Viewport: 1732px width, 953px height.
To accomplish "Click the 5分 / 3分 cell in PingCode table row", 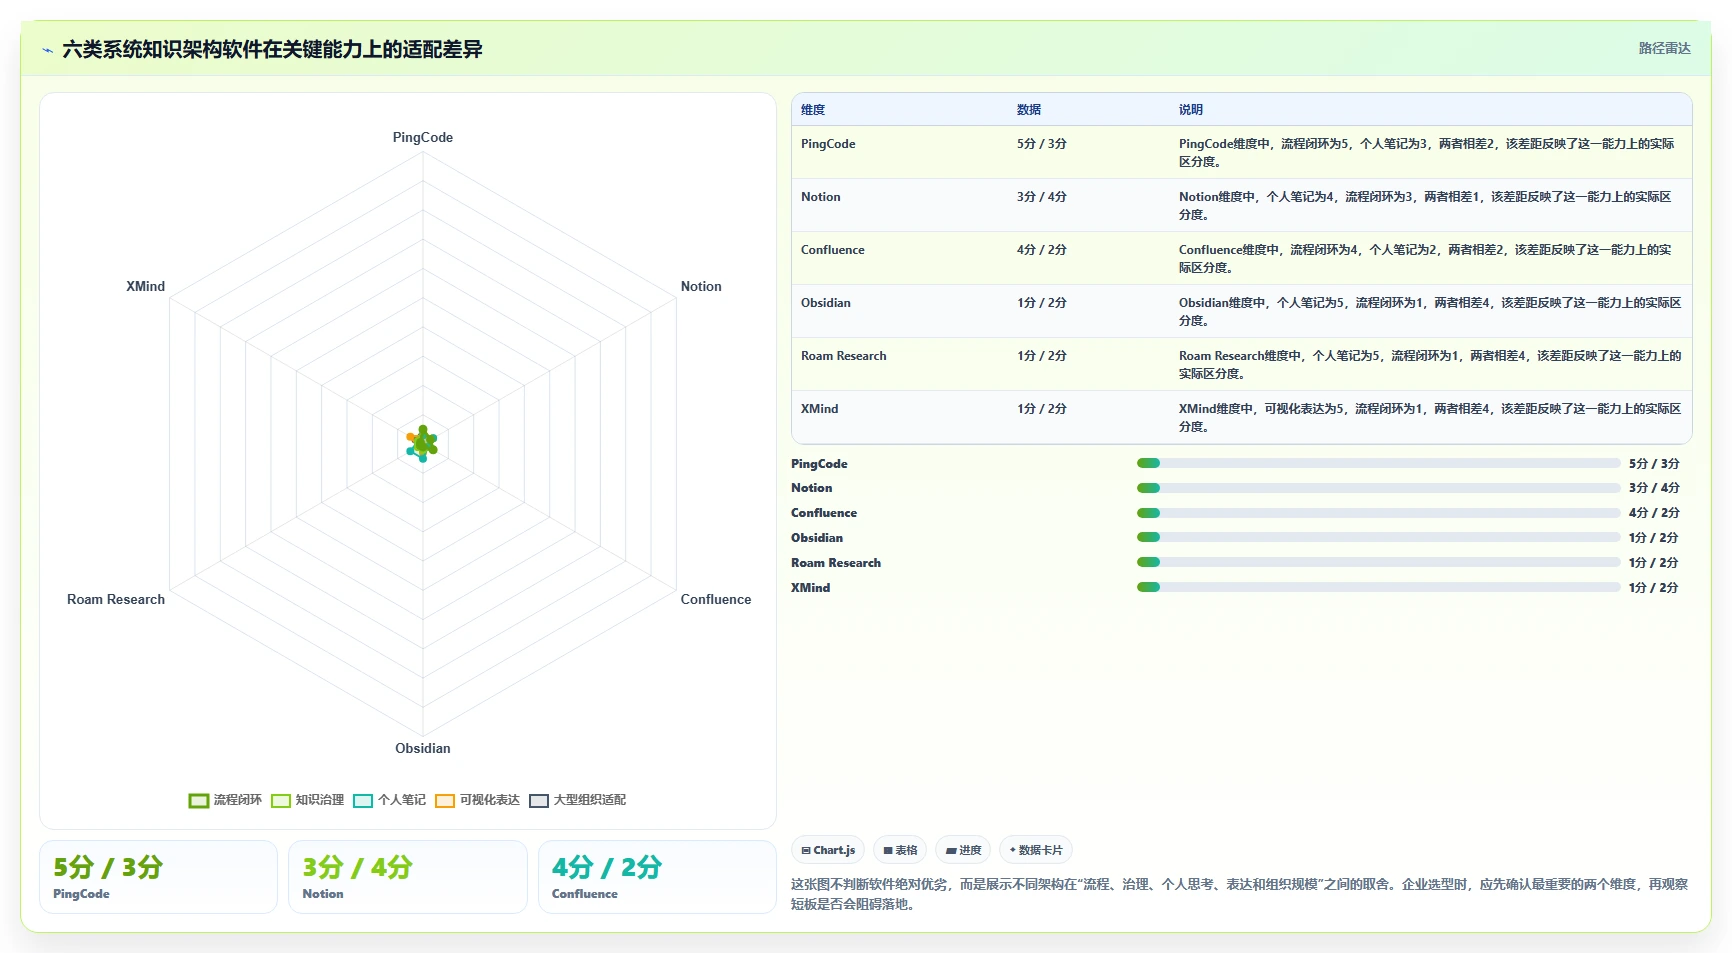I will click(1042, 144).
